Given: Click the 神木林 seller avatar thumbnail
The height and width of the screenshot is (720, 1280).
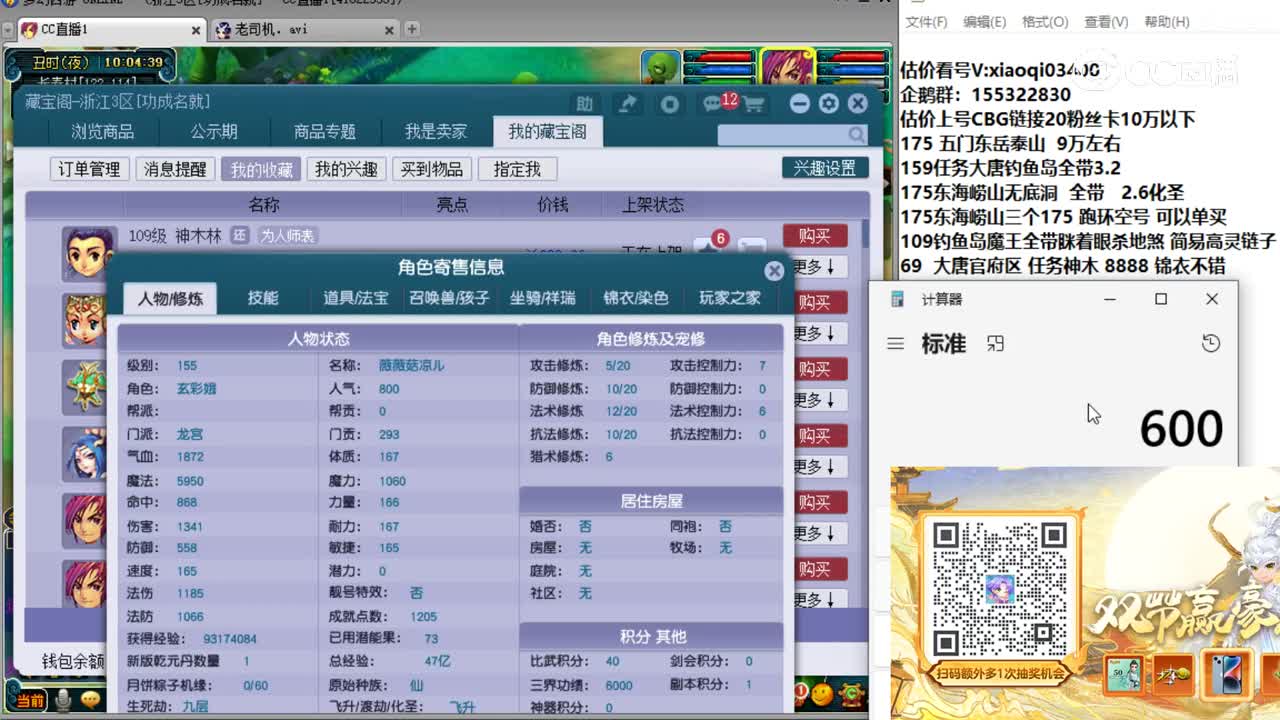Looking at the screenshot, I should click(x=88, y=253).
